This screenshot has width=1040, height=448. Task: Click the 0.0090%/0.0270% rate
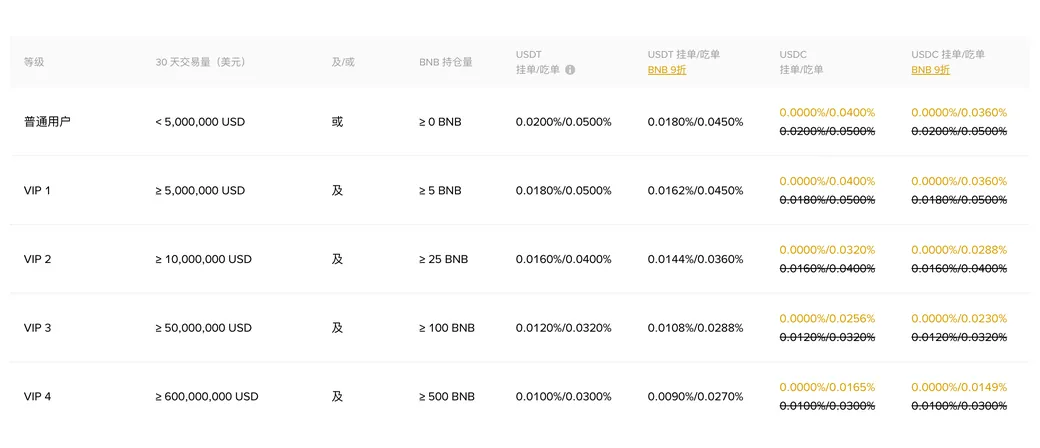pos(695,397)
